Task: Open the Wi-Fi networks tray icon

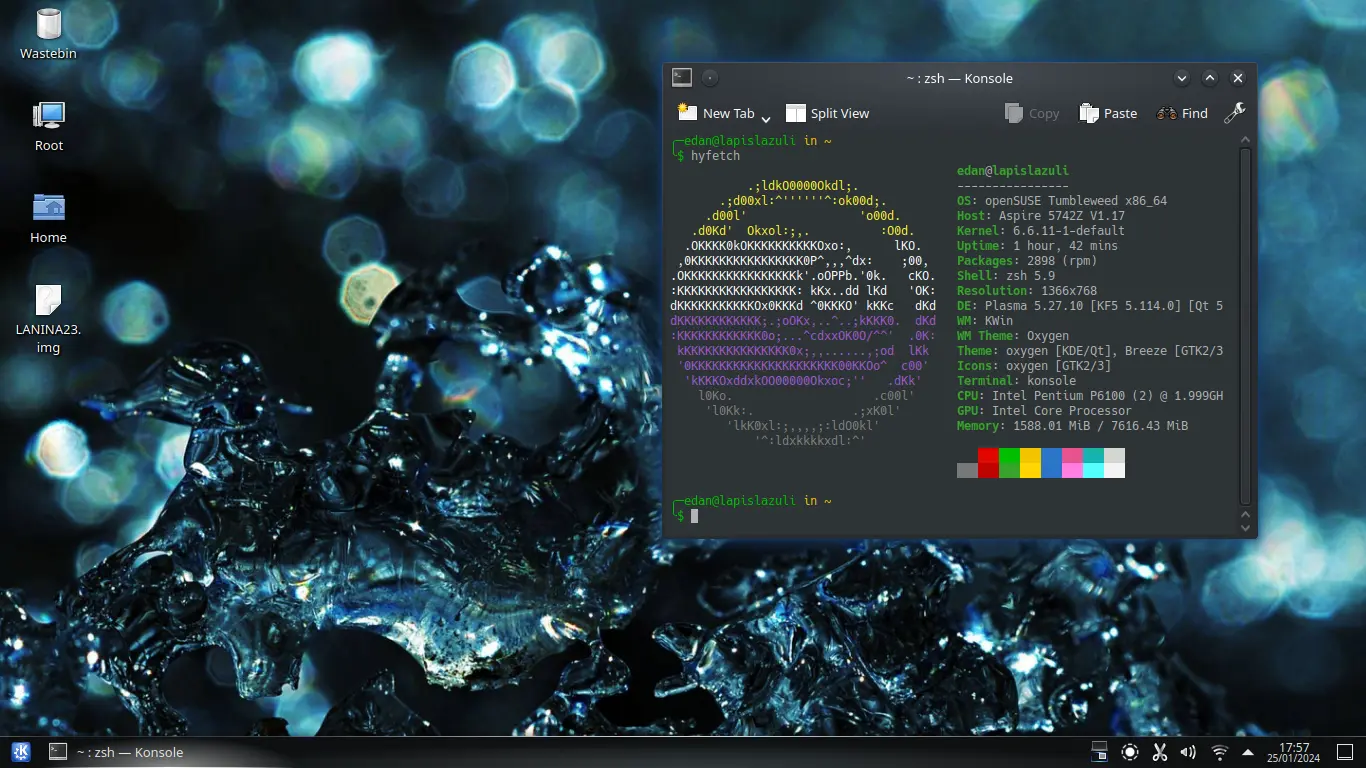Action: pyautogui.click(x=1219, y=752)
